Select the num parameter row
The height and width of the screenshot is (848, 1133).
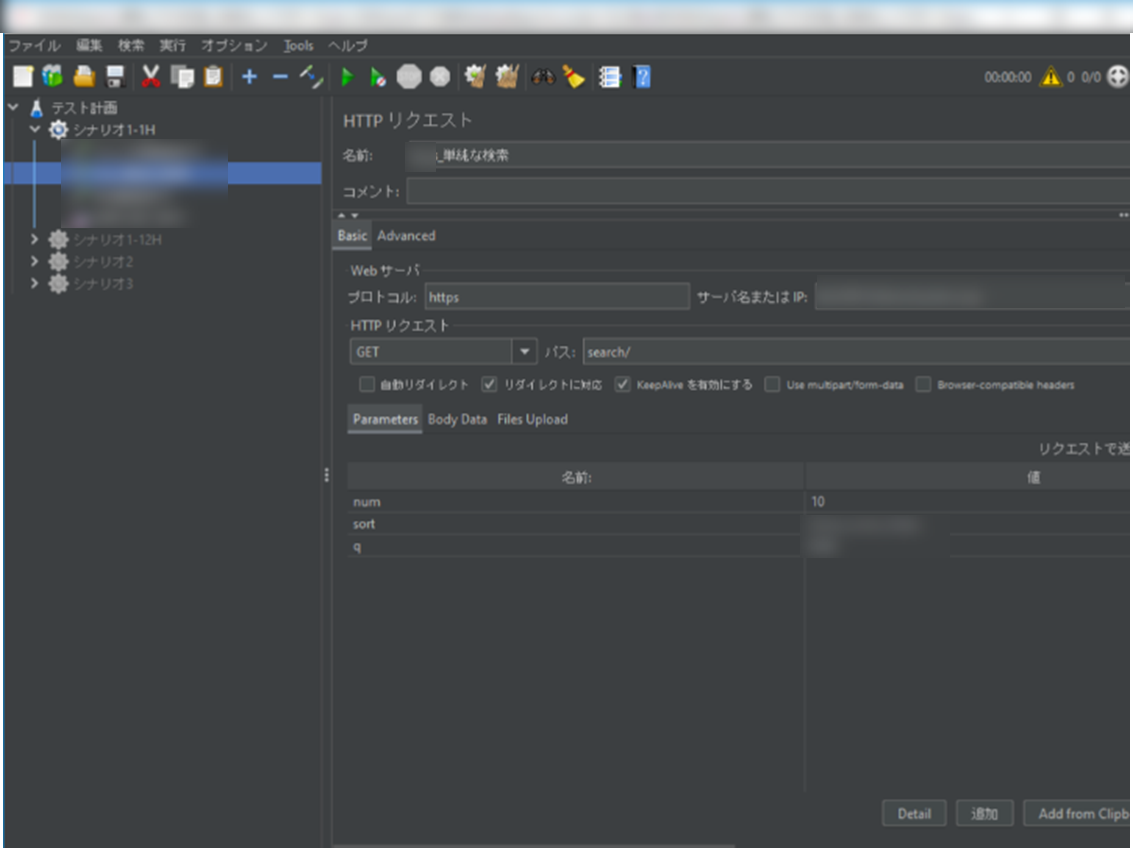point(738,501)
